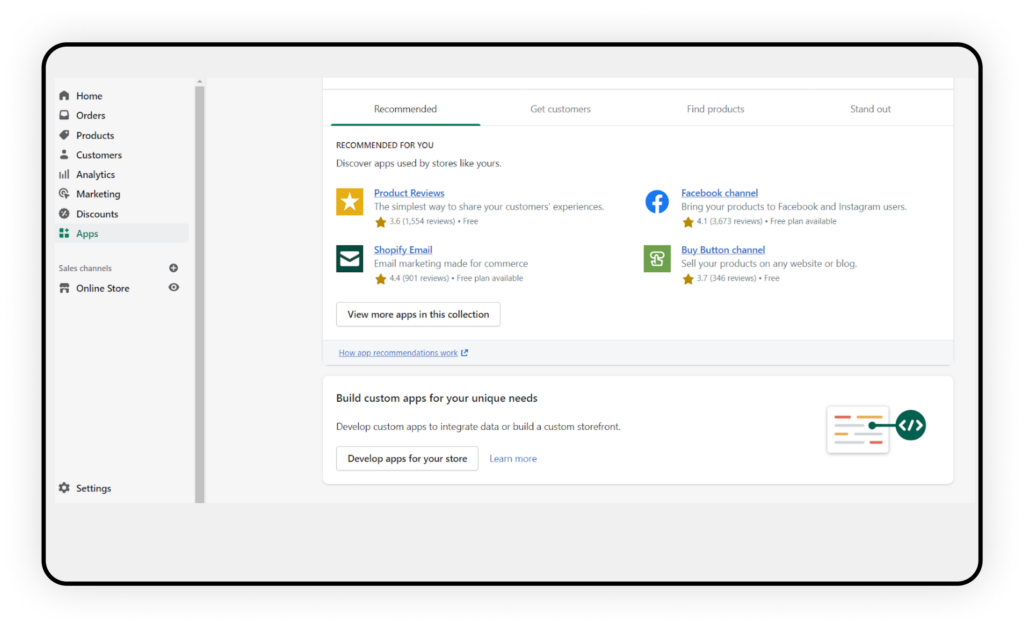
Task: Click the RECOMMENDED FOR YOU heading
Action: tap(385, 145)
